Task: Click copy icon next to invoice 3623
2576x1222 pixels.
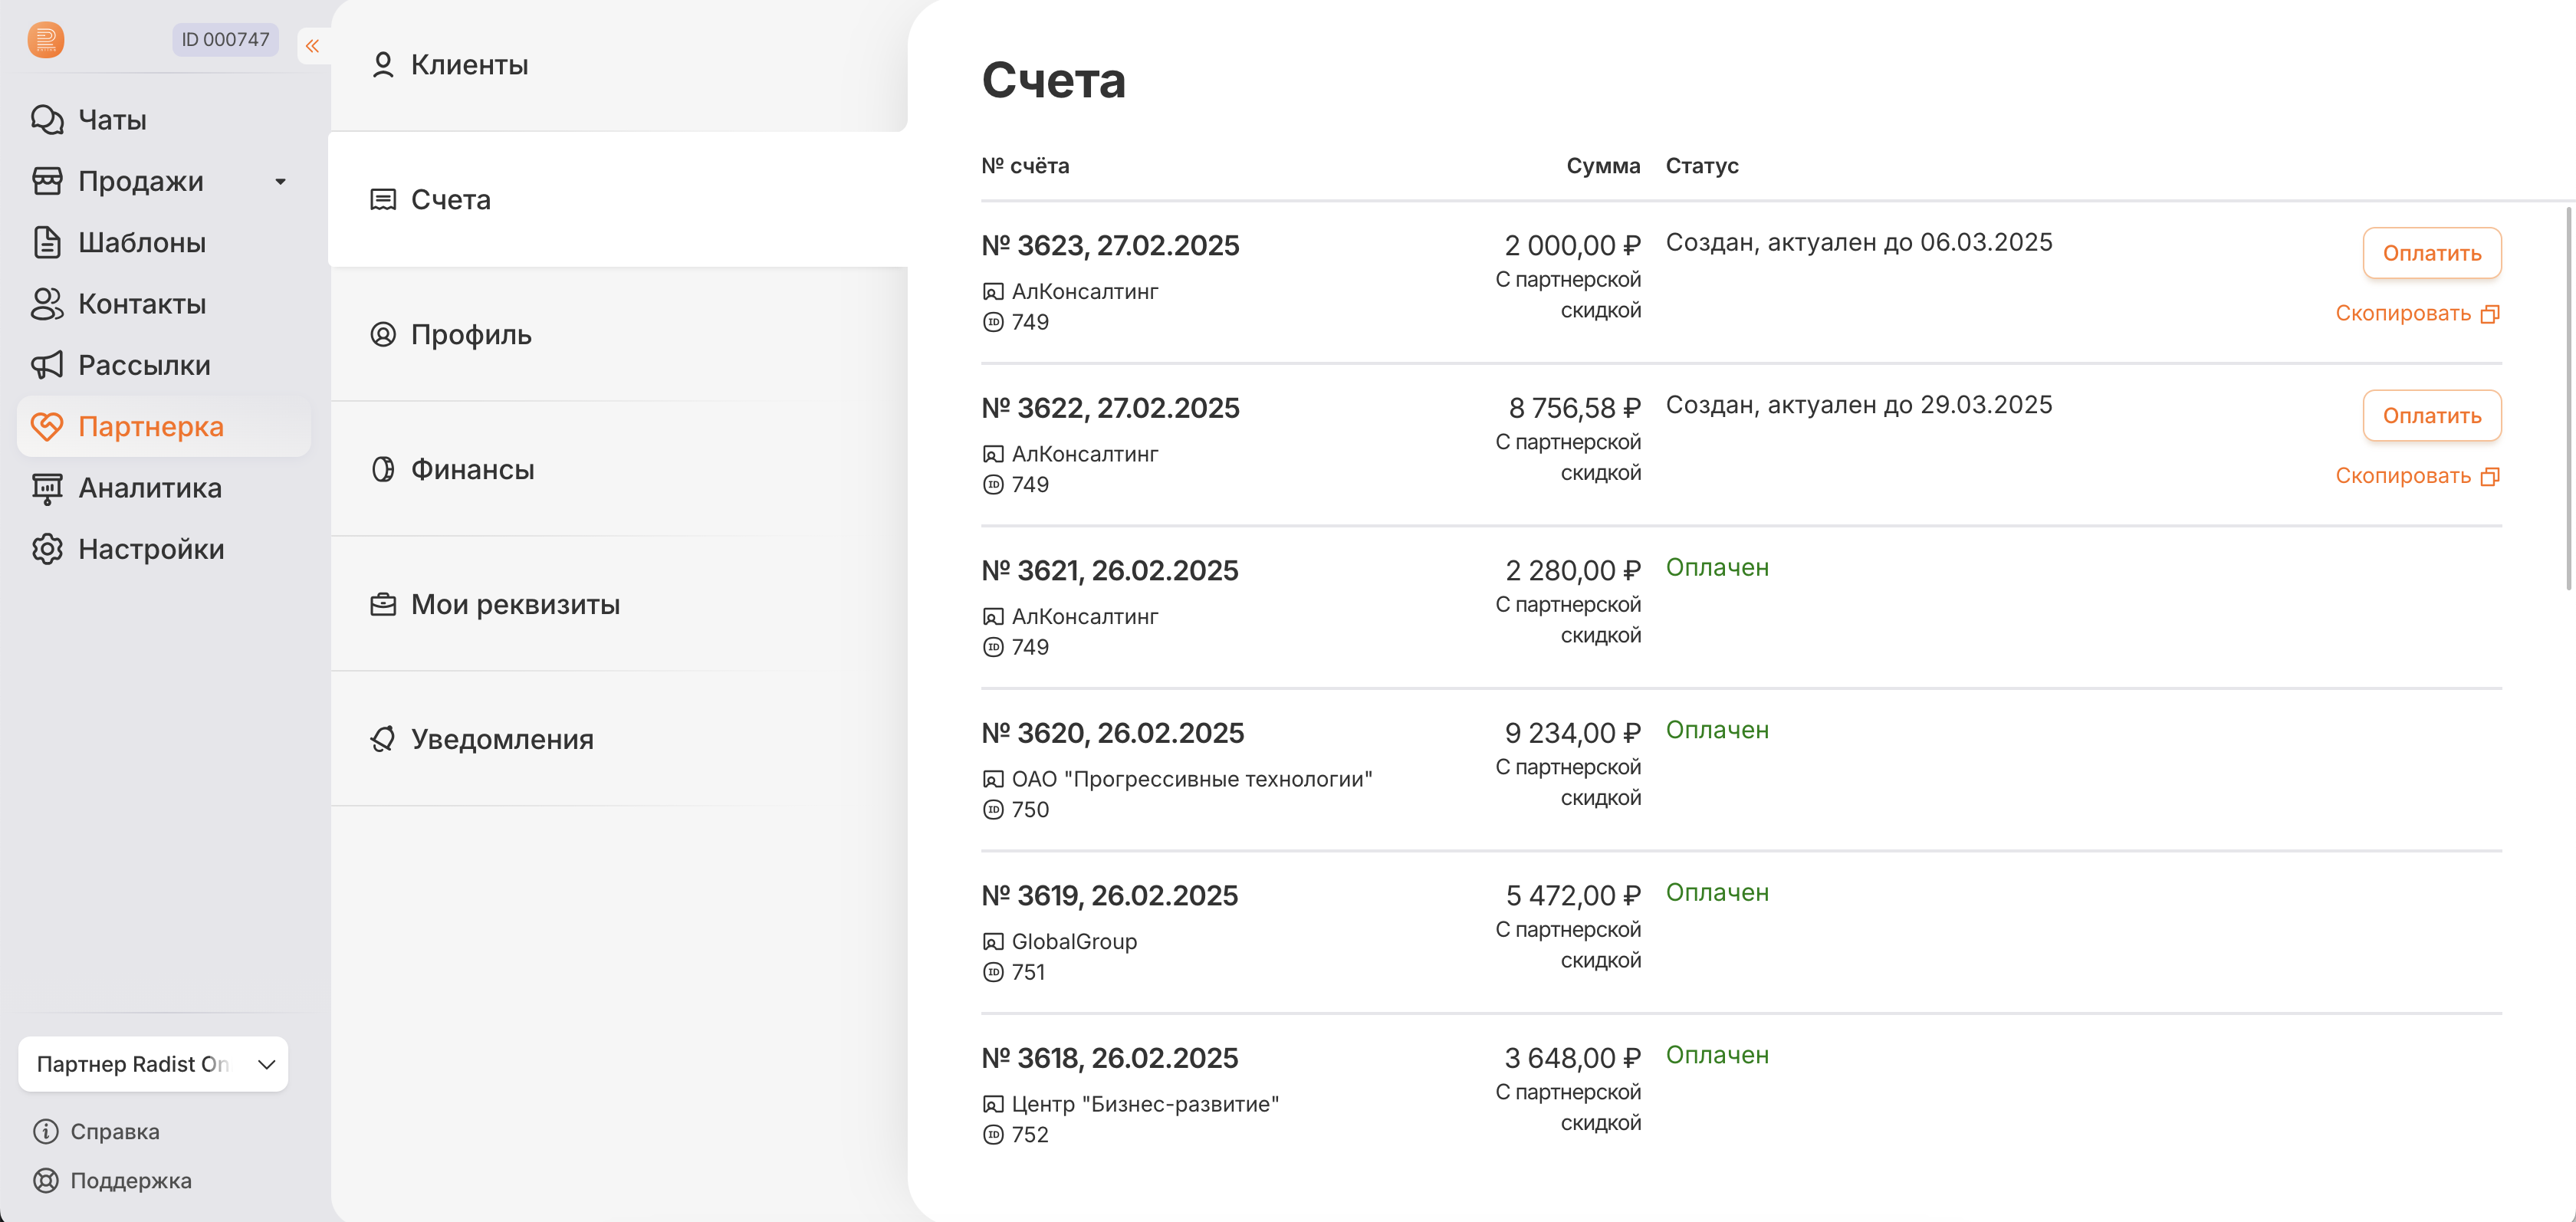Action: point(2490,314)
